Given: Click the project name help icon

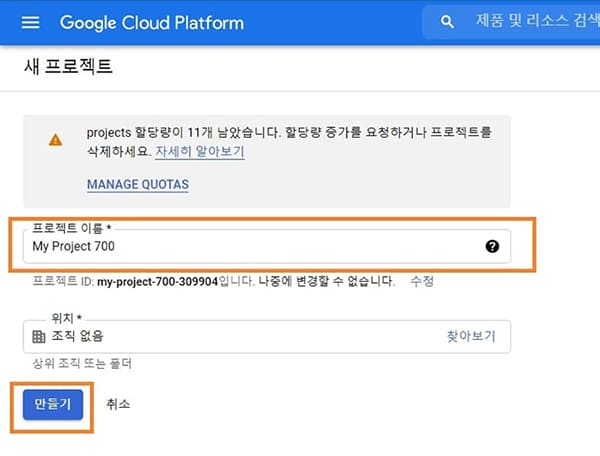Looking at the screenshot, I should click(x=492, y=246).
